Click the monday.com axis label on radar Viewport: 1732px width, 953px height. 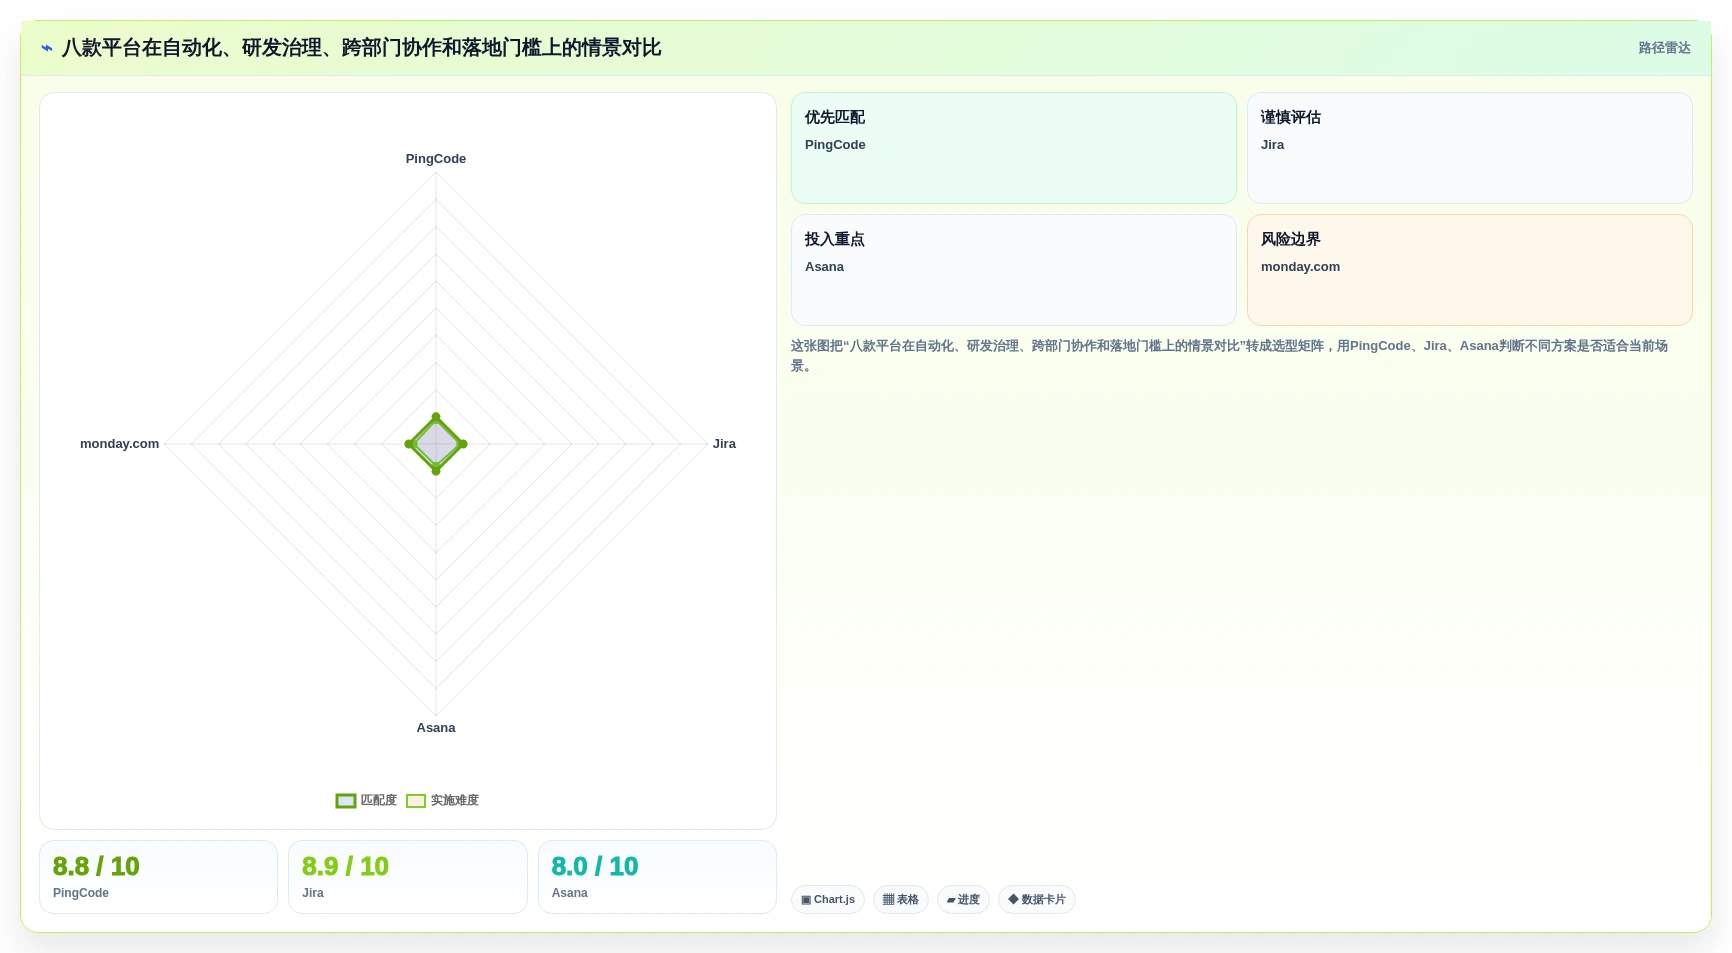[x=119, y=444]
